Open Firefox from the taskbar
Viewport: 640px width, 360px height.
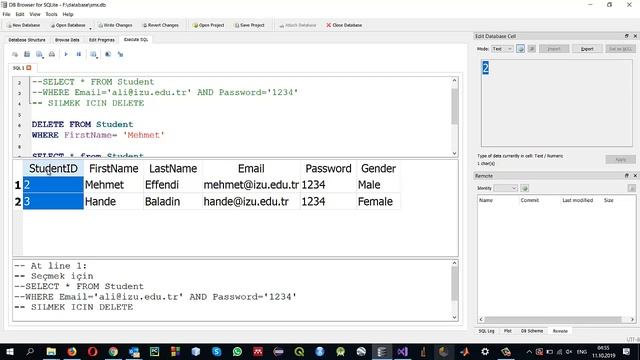tap(72, 351)
